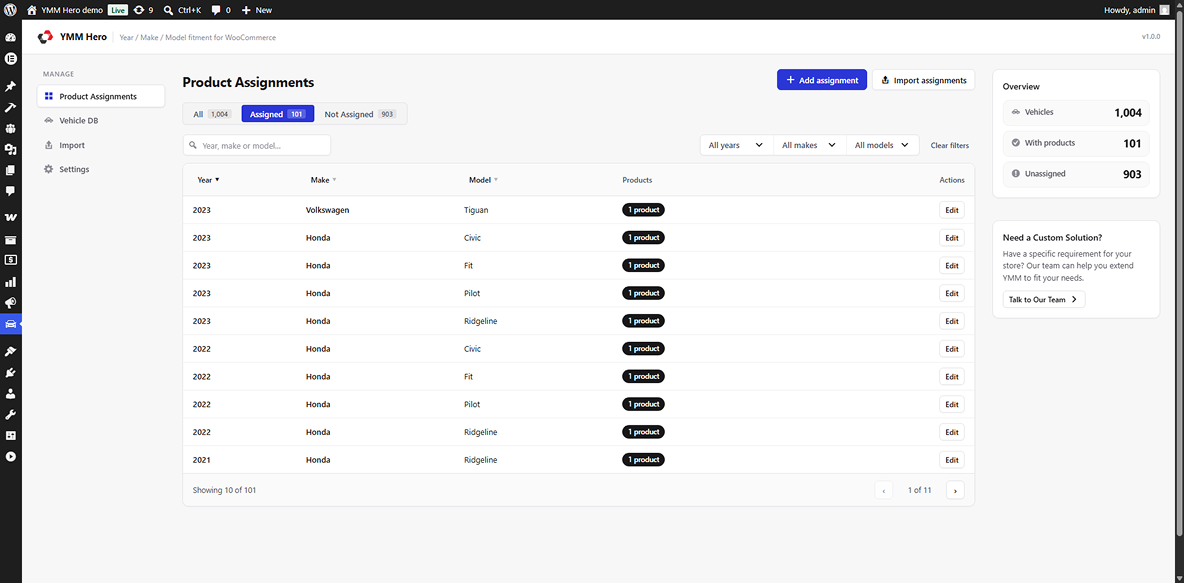Click the updates icon showing 9
The height and width of the screenshot is (583, 1184).
143,10
